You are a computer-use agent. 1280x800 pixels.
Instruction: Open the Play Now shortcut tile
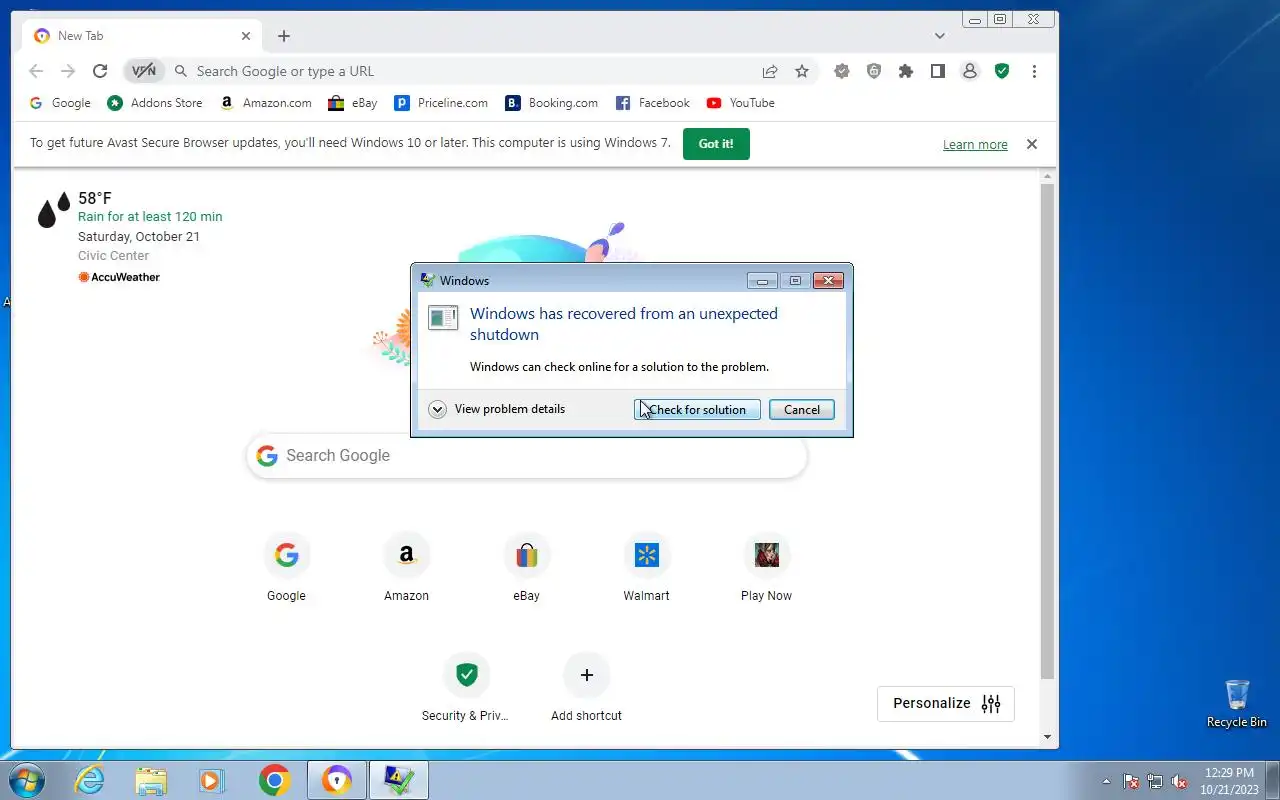tap(767, 568)
